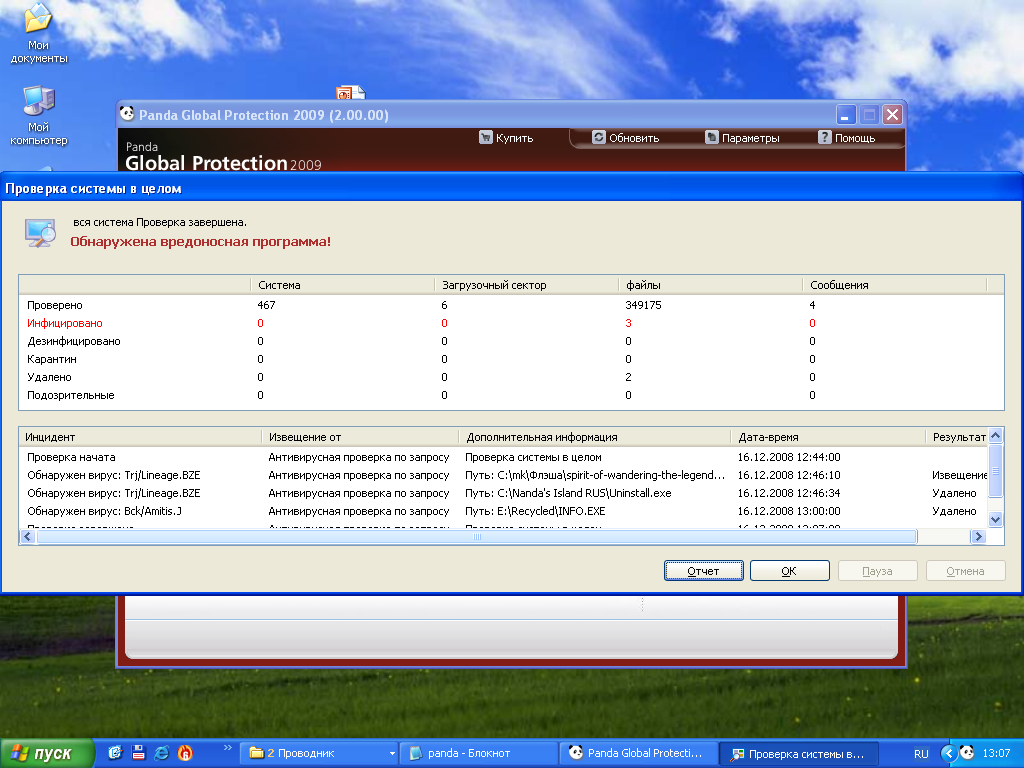This screenshot has height=768, width=1024.
Task: Click the Купить cart button
Action: click(507, 138)
